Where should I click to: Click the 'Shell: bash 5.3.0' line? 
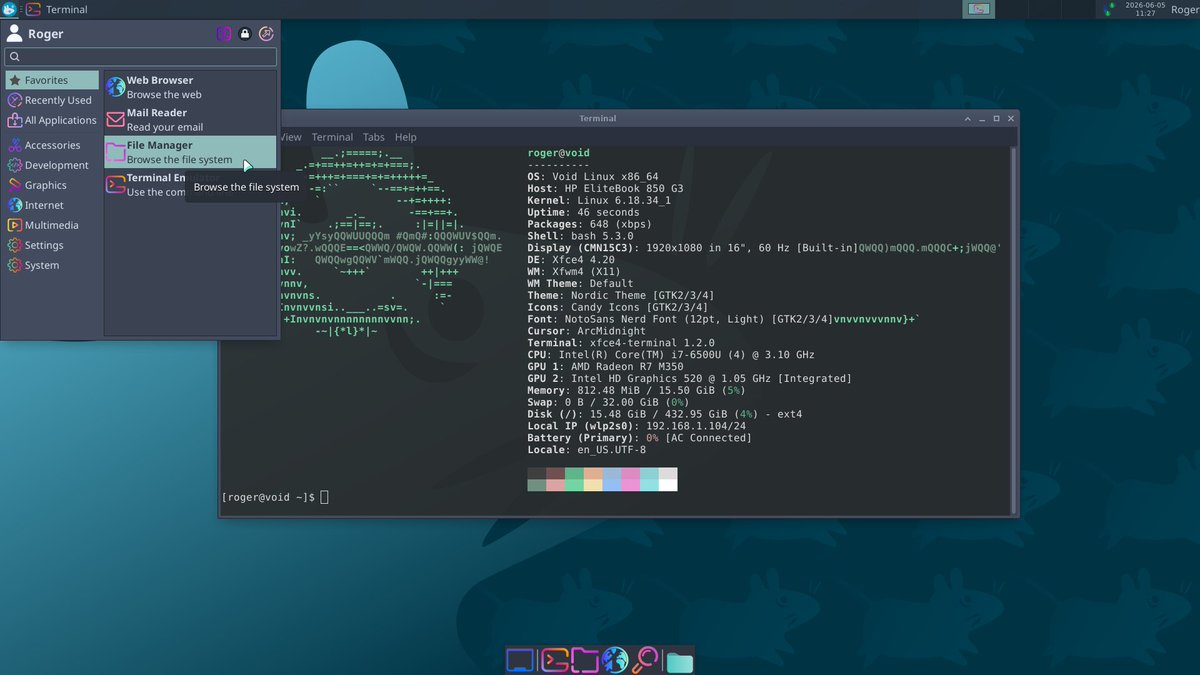582,236
